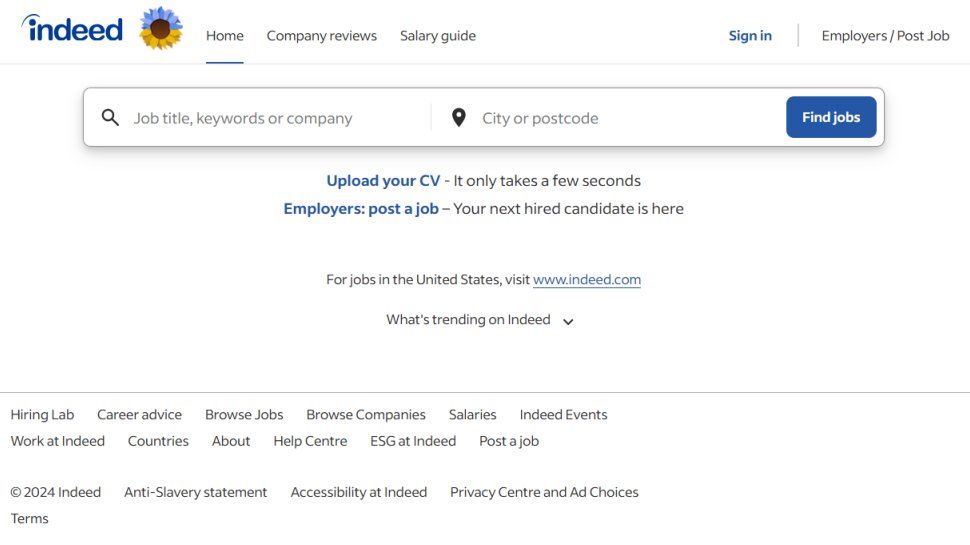This screenshot has width=970, height=545.
Task: Click Sign in link
Action: [x=750, y=36]
